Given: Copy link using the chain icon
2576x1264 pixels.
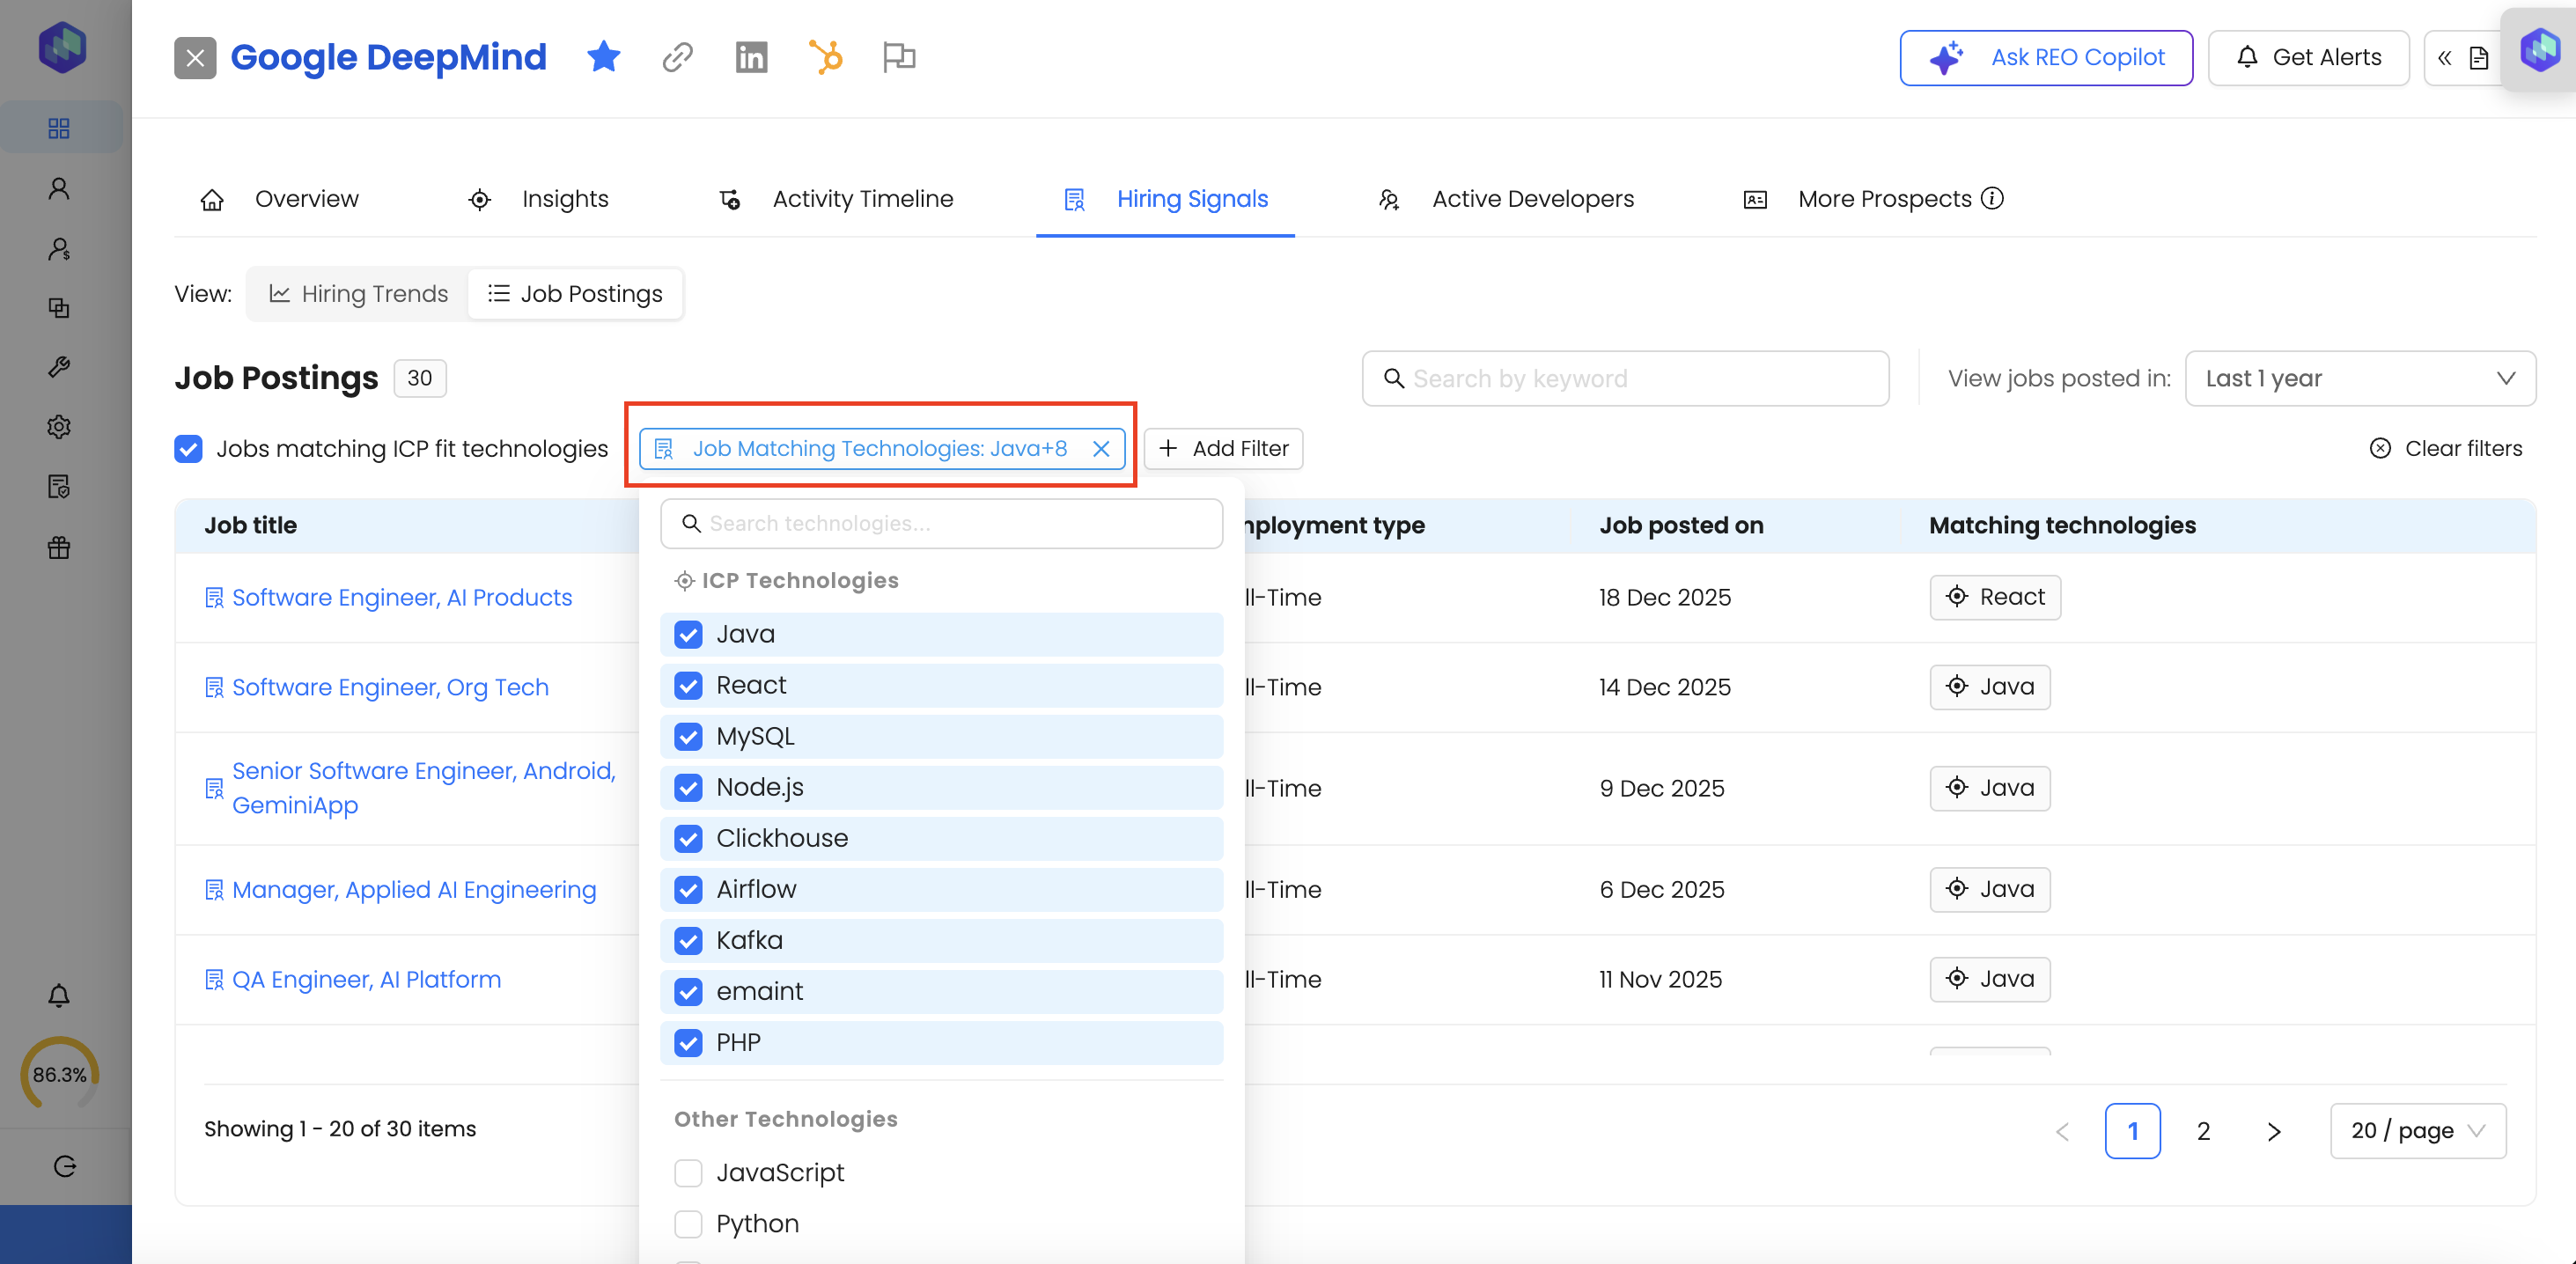Looking at the screenshot, I should click(677, 57).
